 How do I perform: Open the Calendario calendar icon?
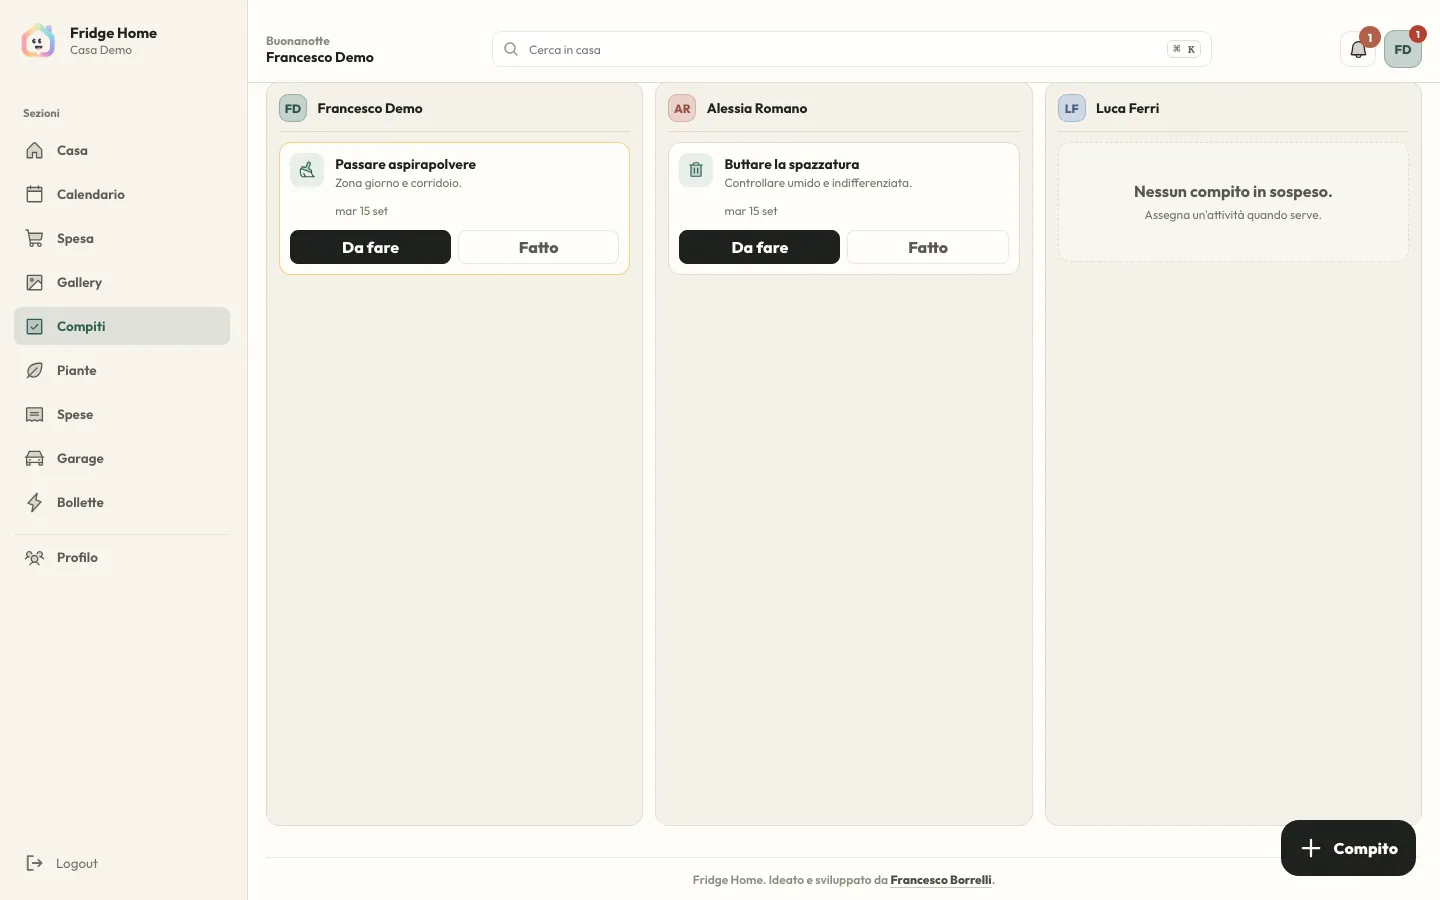click(x=35, y=194)
